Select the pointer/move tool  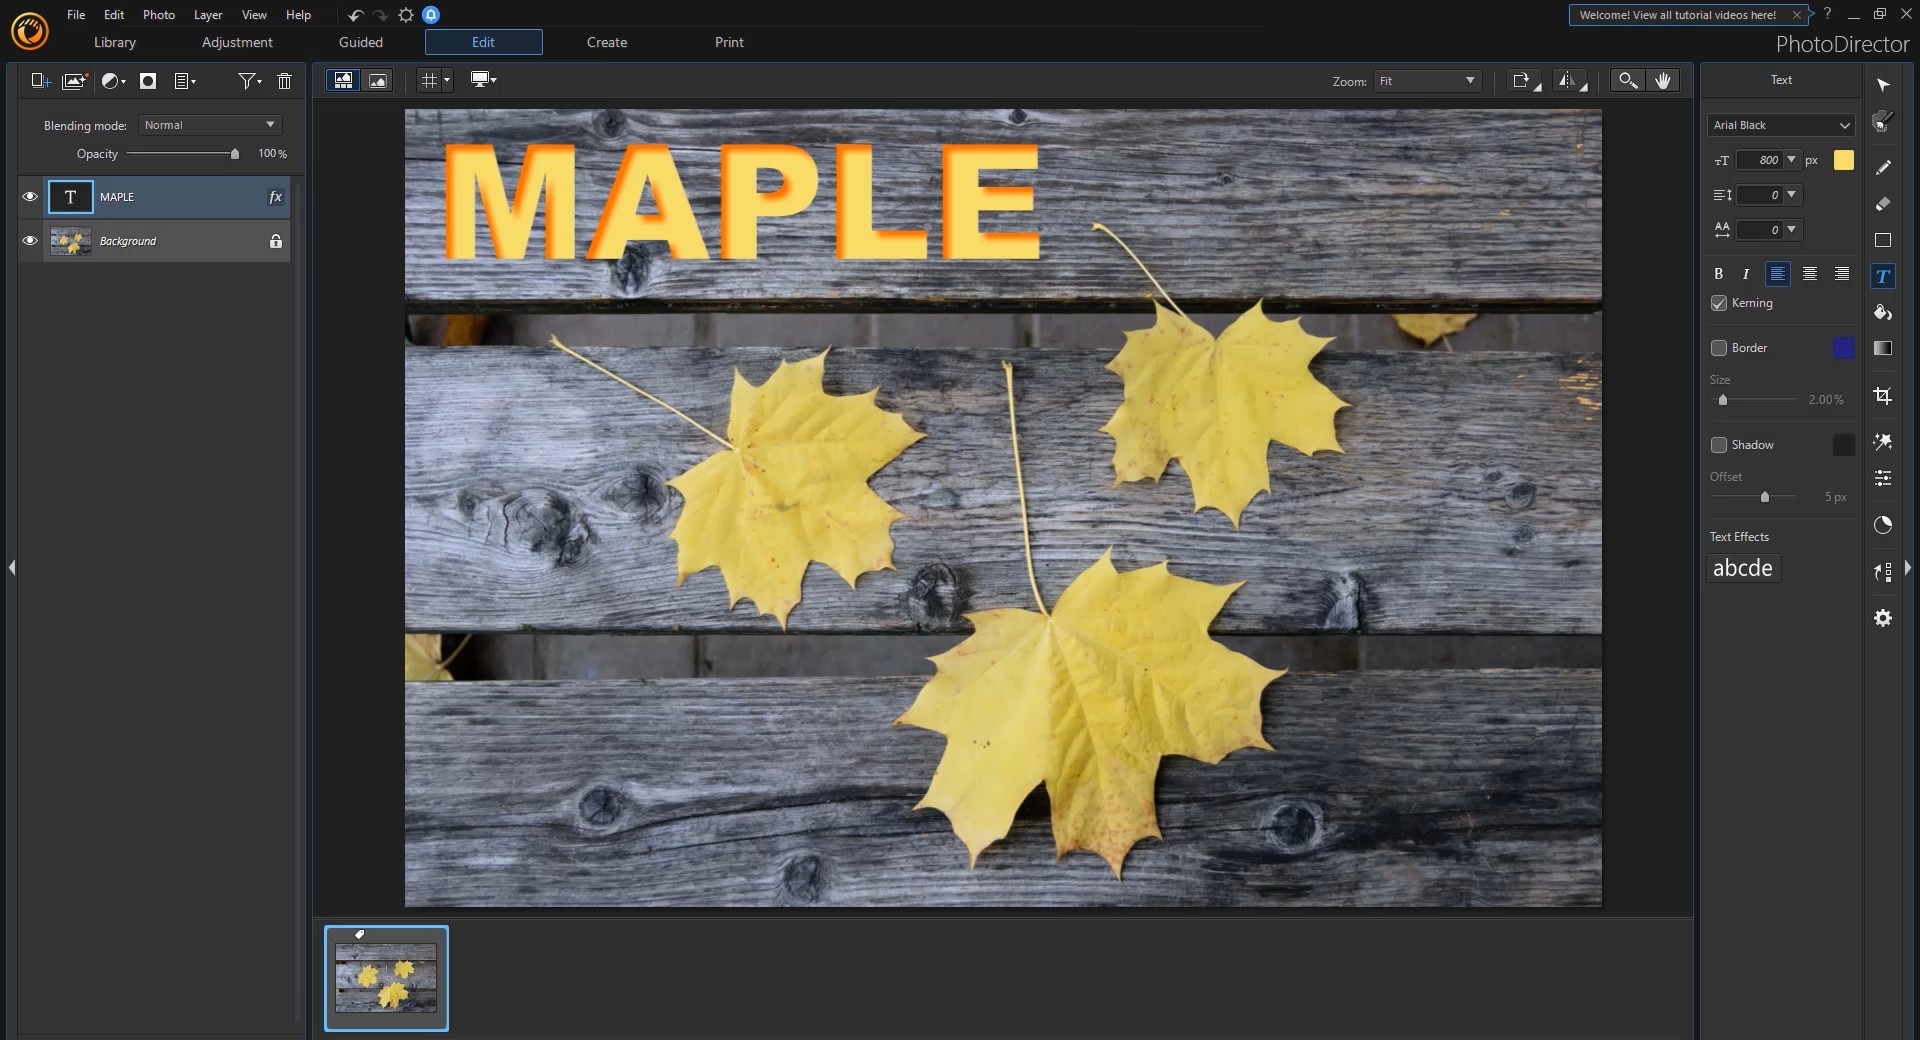click(x=1884, y=85)
